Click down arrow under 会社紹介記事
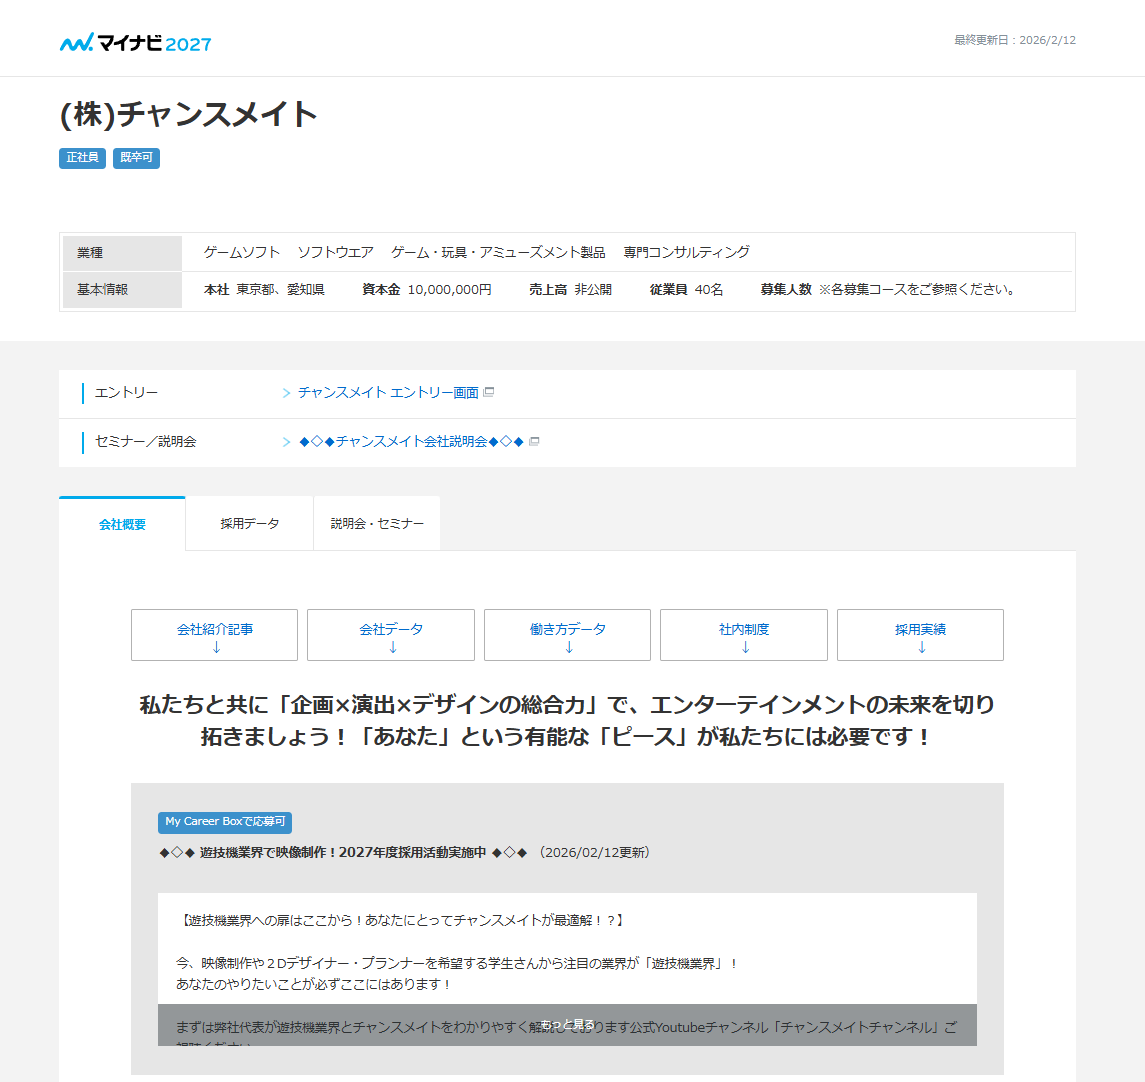1145x1082 pixels. point(216,648)
